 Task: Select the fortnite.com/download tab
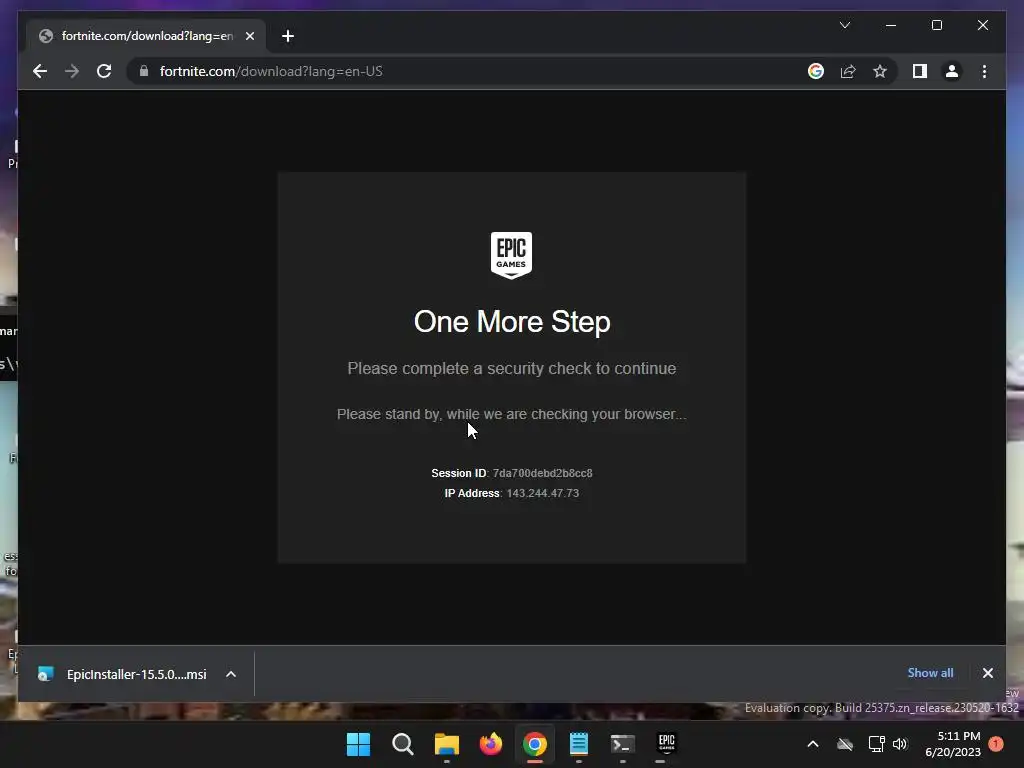click(x=146, y=36)
